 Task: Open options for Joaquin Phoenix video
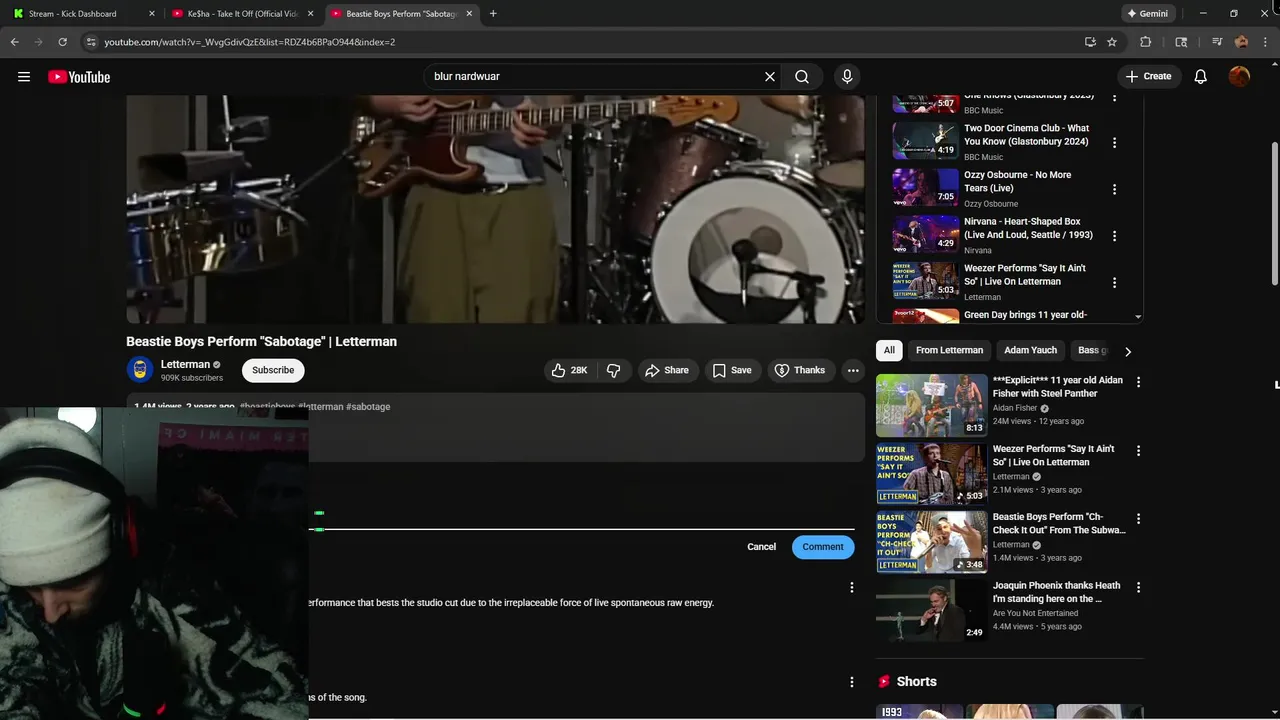[x=1138, y=587]
